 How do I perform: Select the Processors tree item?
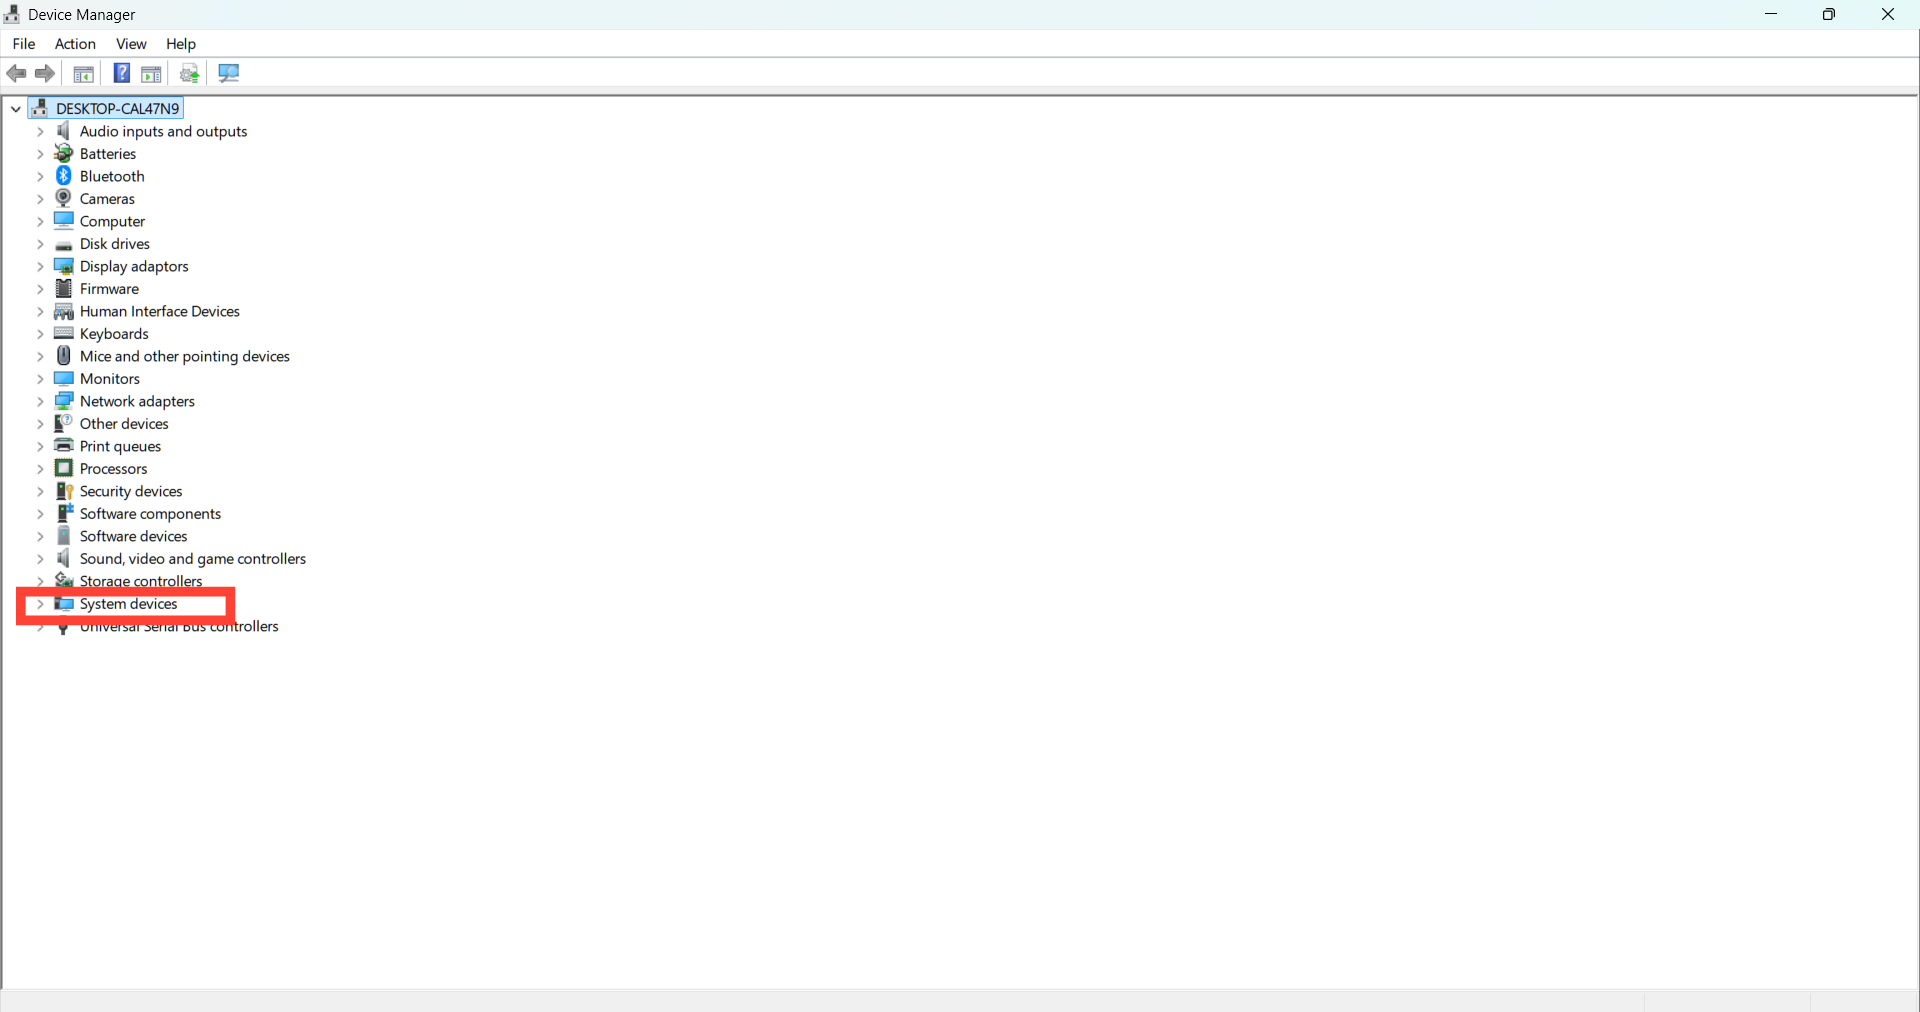(114, 469)
